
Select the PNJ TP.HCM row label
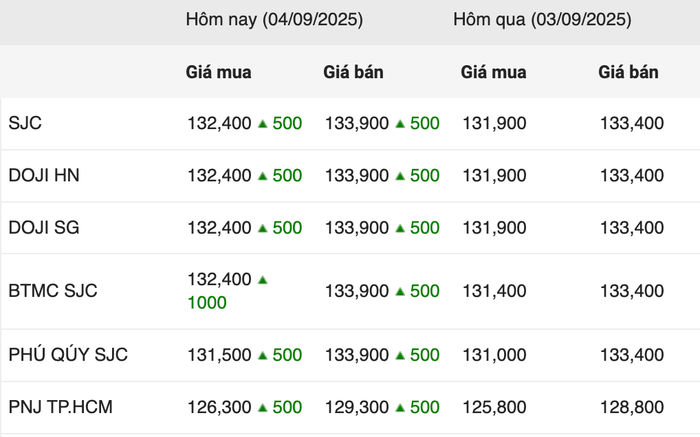pyautogui.click(x=60, y=407)
